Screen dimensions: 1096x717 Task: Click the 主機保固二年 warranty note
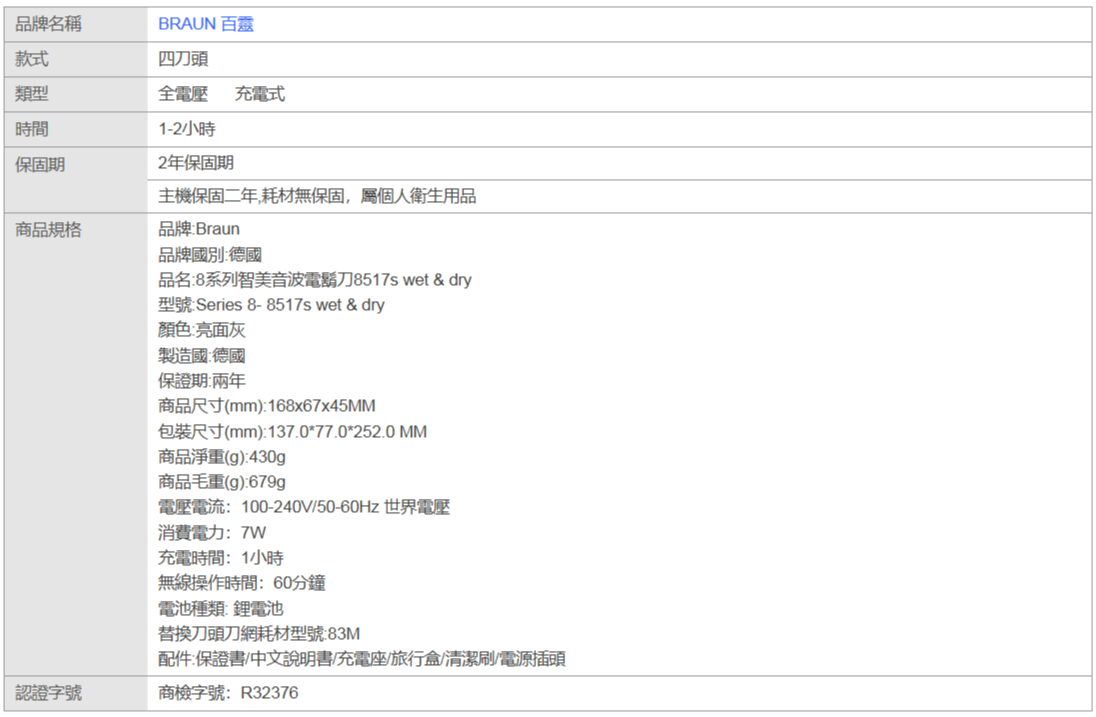click(317, 196)
